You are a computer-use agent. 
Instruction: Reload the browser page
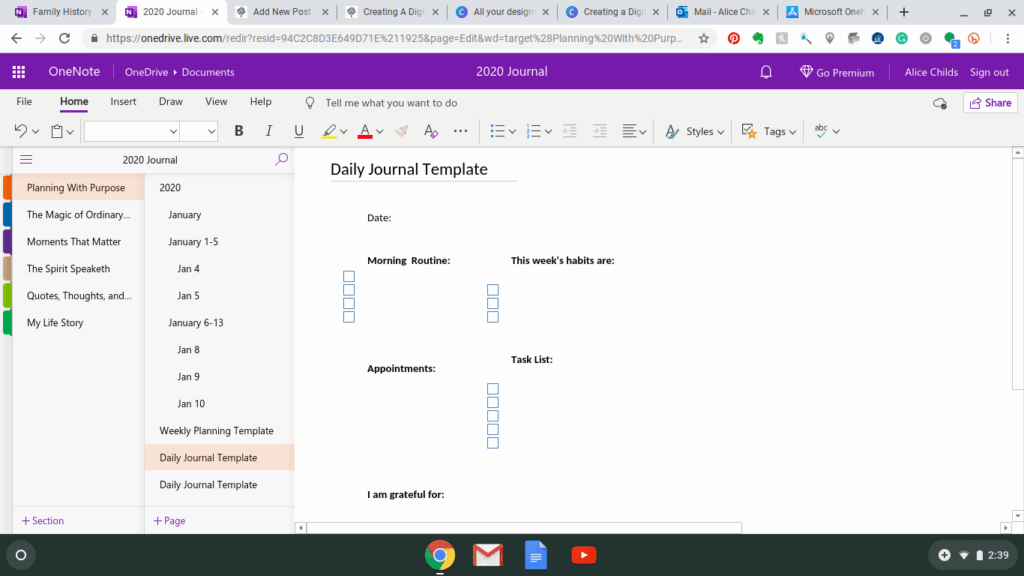click(x=65, y=39)
